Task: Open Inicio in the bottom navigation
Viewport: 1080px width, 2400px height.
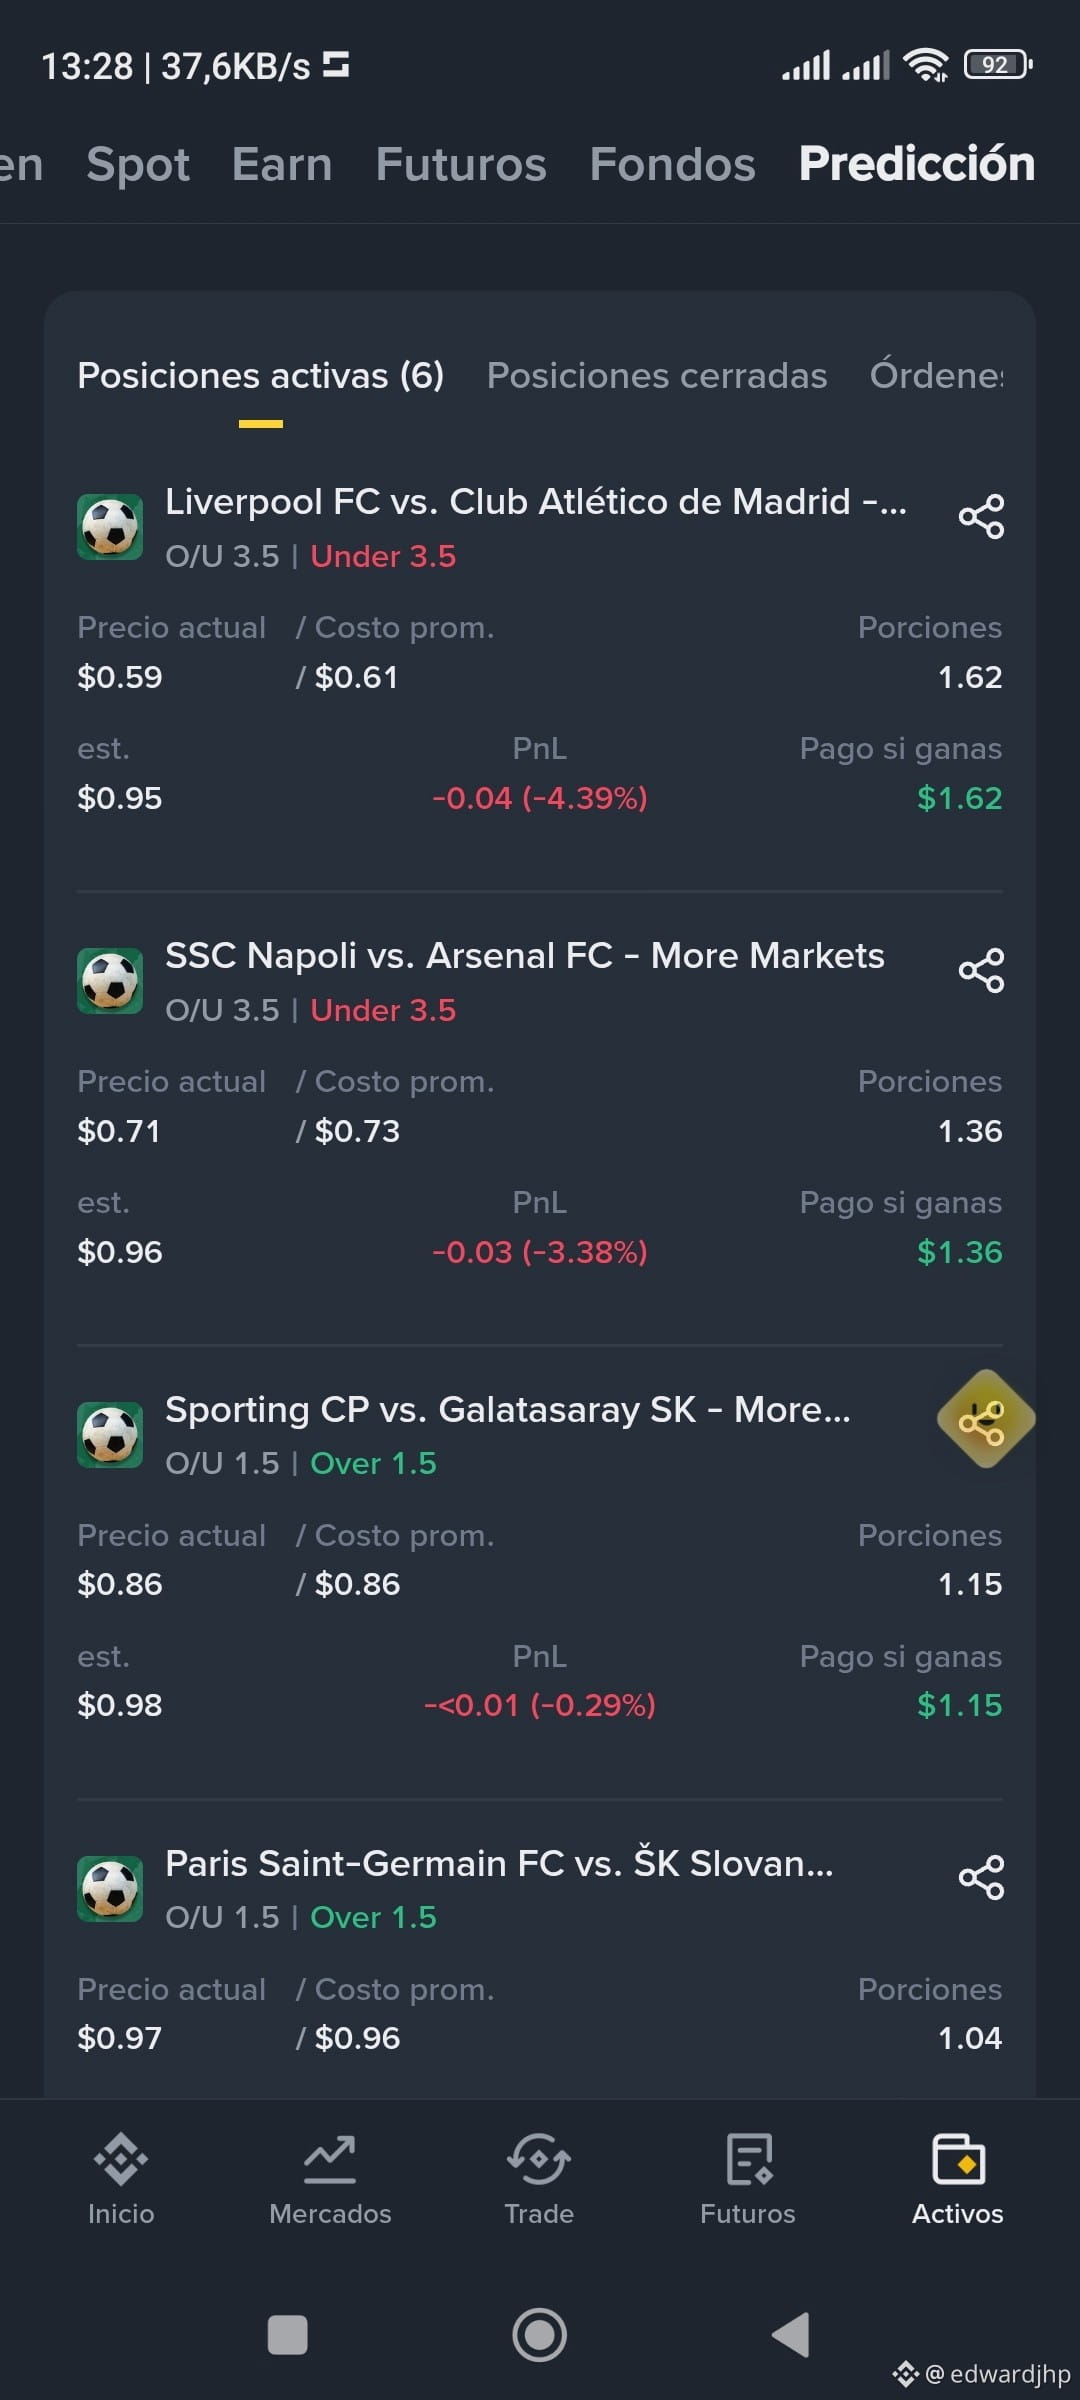Action: [x=121, y=2179]
